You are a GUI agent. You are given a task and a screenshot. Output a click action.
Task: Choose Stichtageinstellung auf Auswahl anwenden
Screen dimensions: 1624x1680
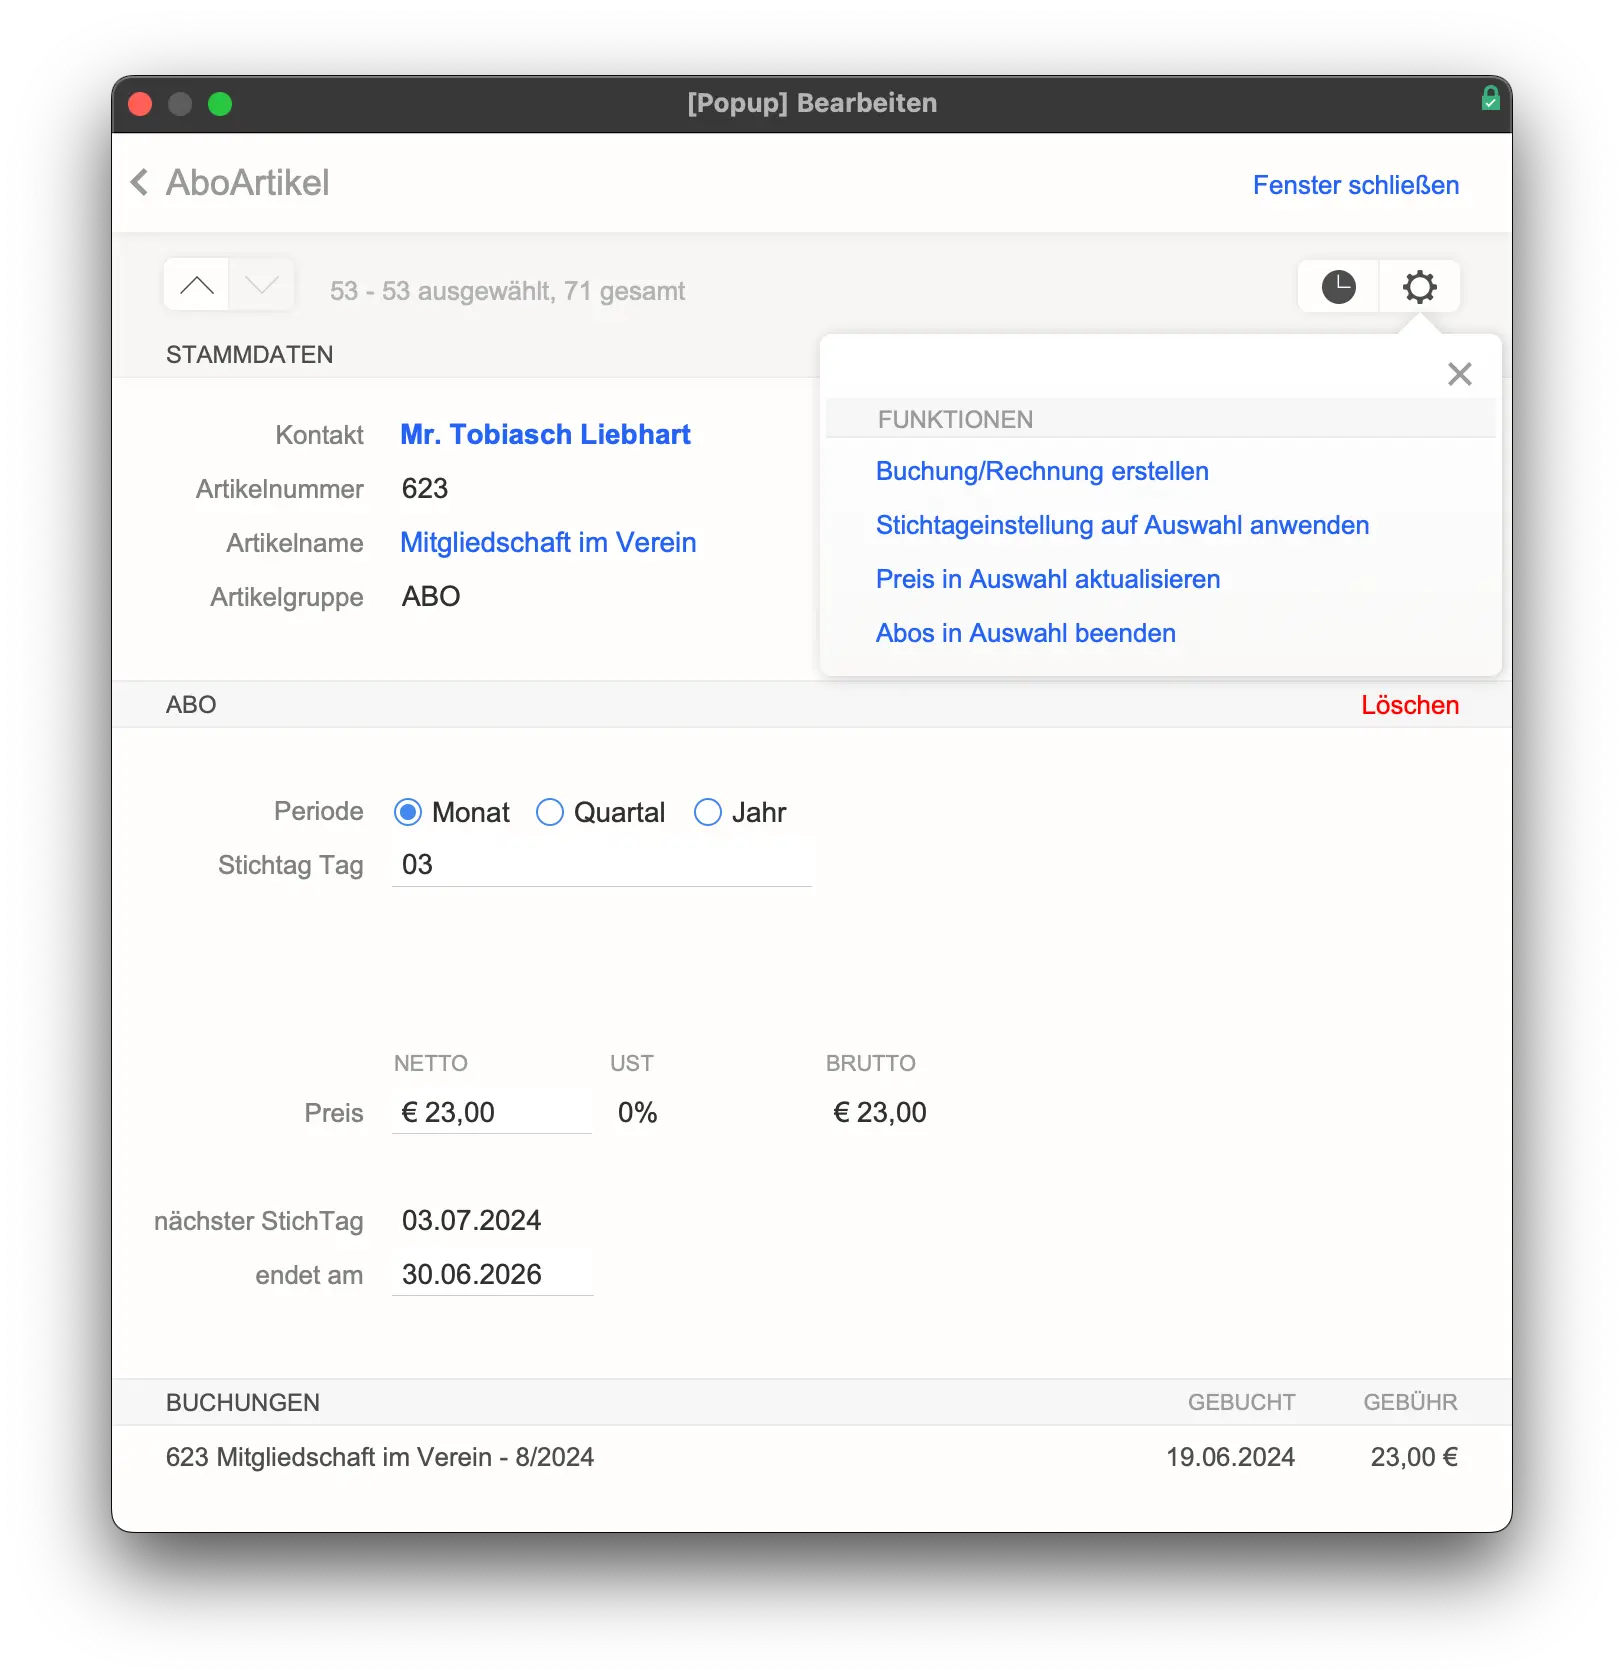1122,525
